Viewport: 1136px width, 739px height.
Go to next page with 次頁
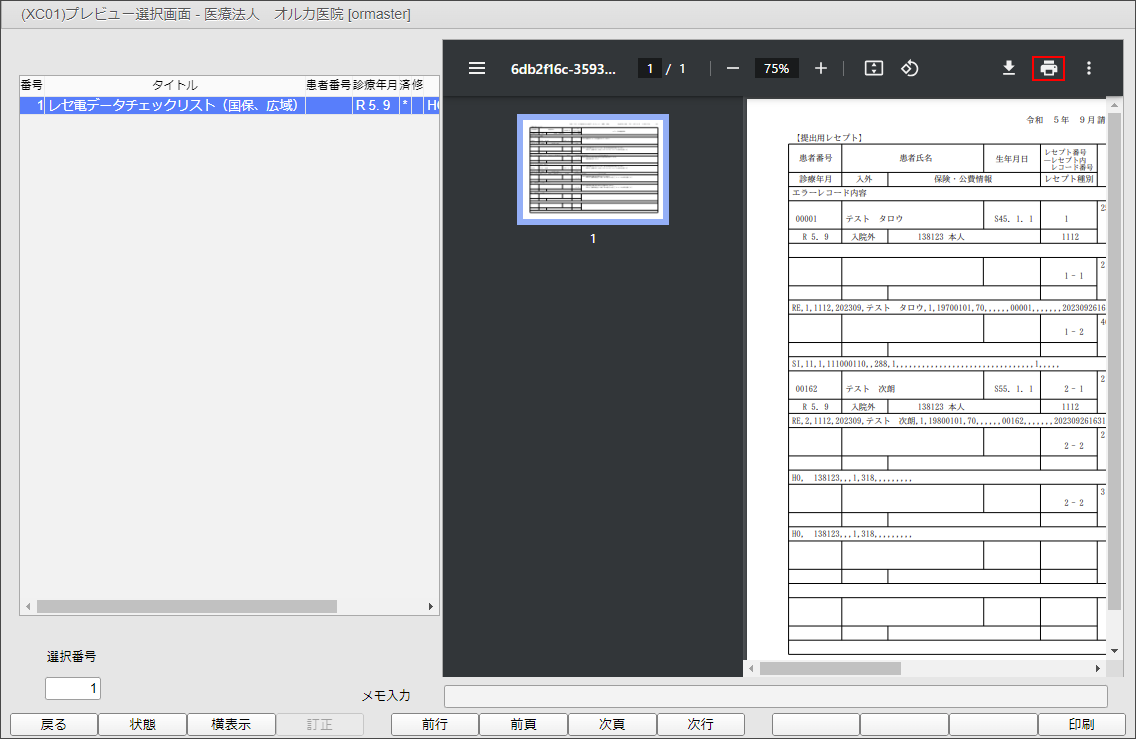tap(612, 725)
